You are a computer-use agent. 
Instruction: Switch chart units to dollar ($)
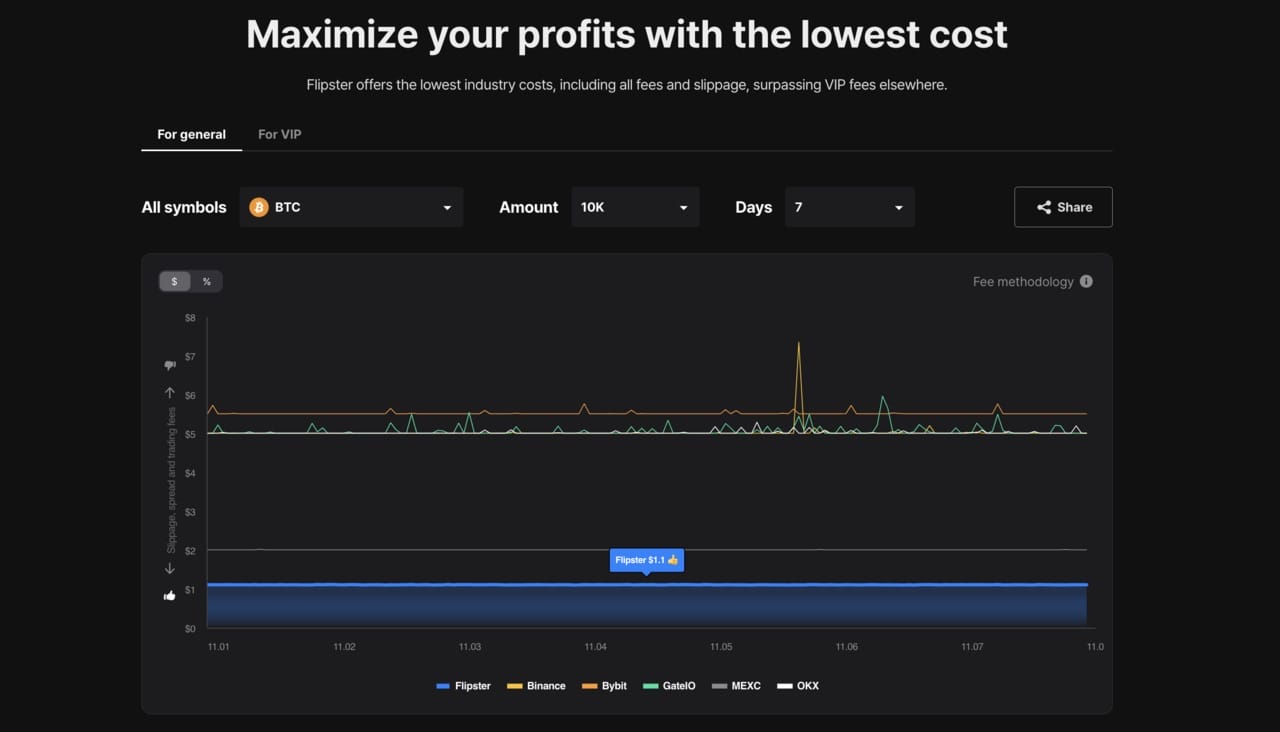tap(175, 282)
